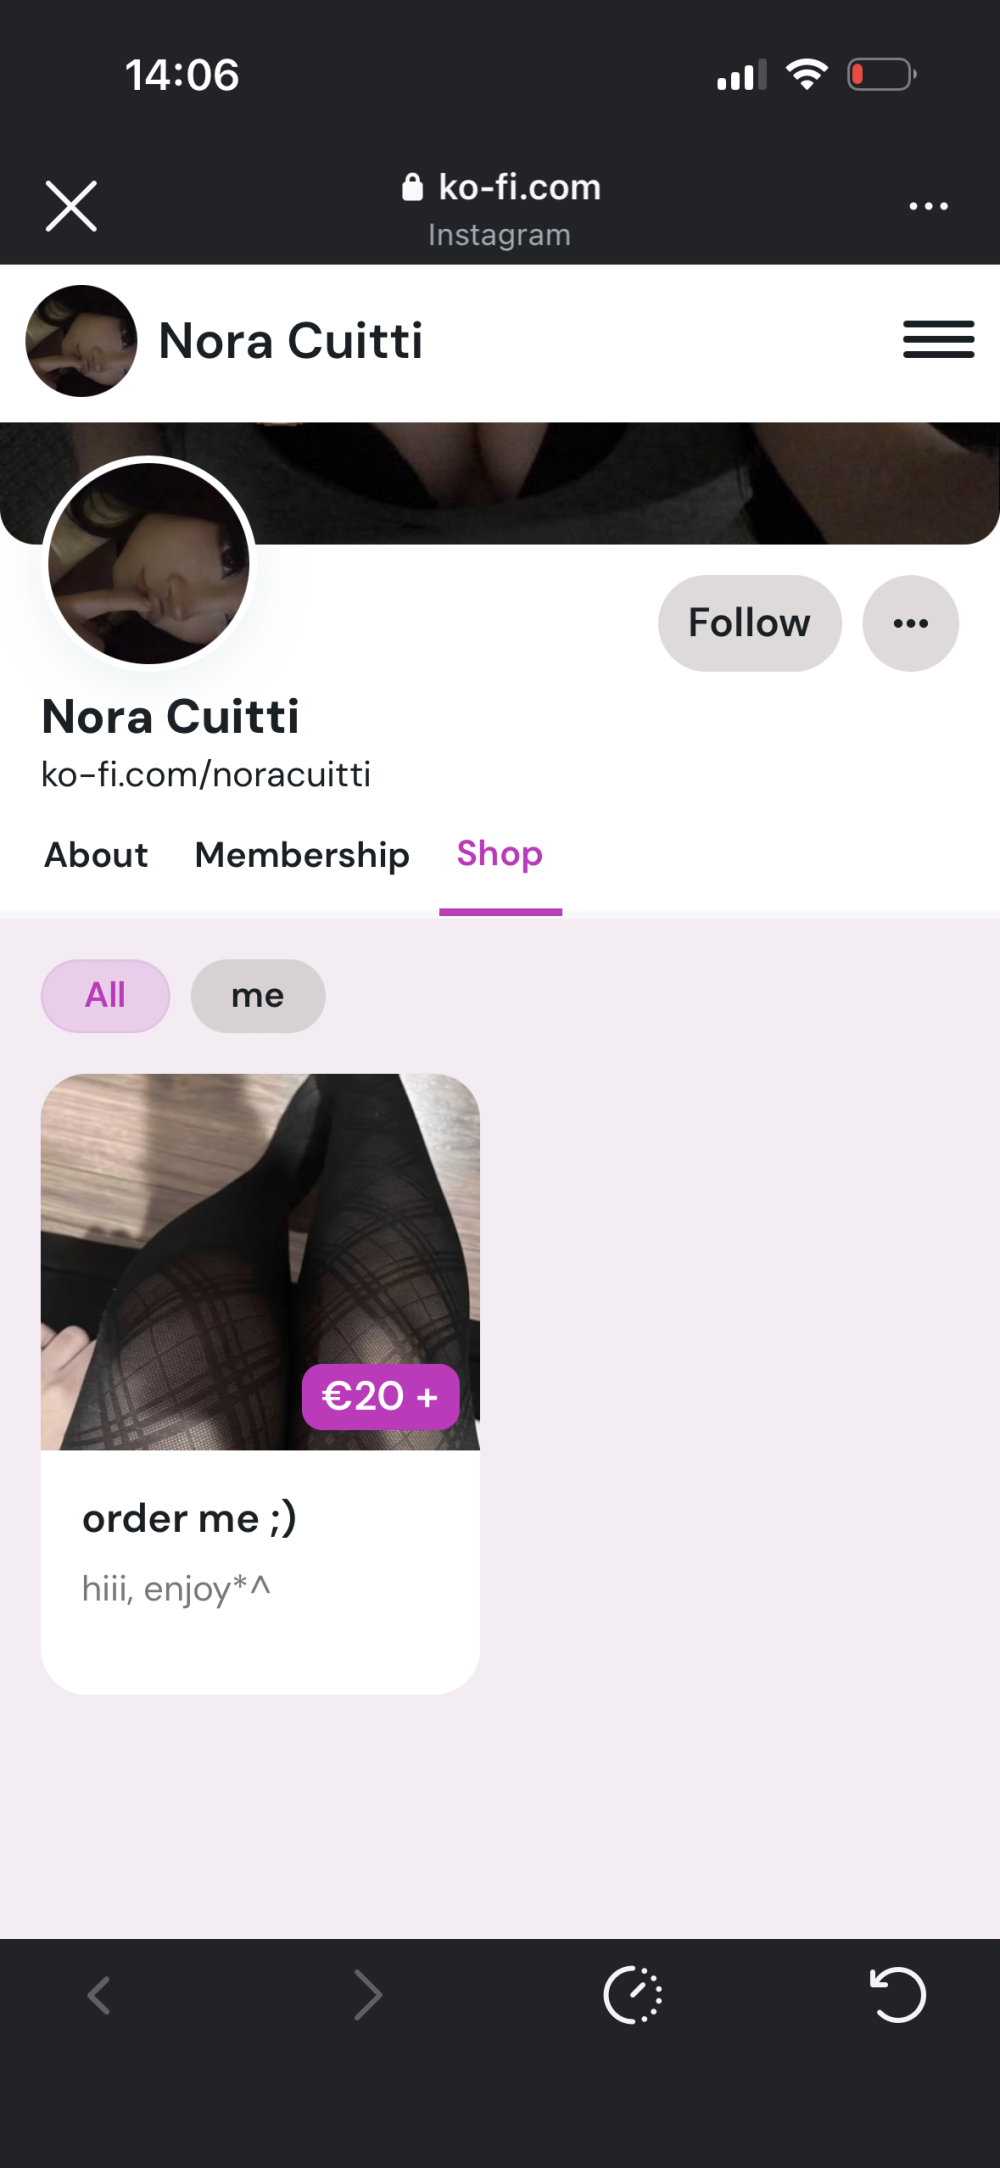Screen dimensions: 1000x2168
Task: Tap the dashed circle browser toolbar icon
Action: tap(633, 1995)
